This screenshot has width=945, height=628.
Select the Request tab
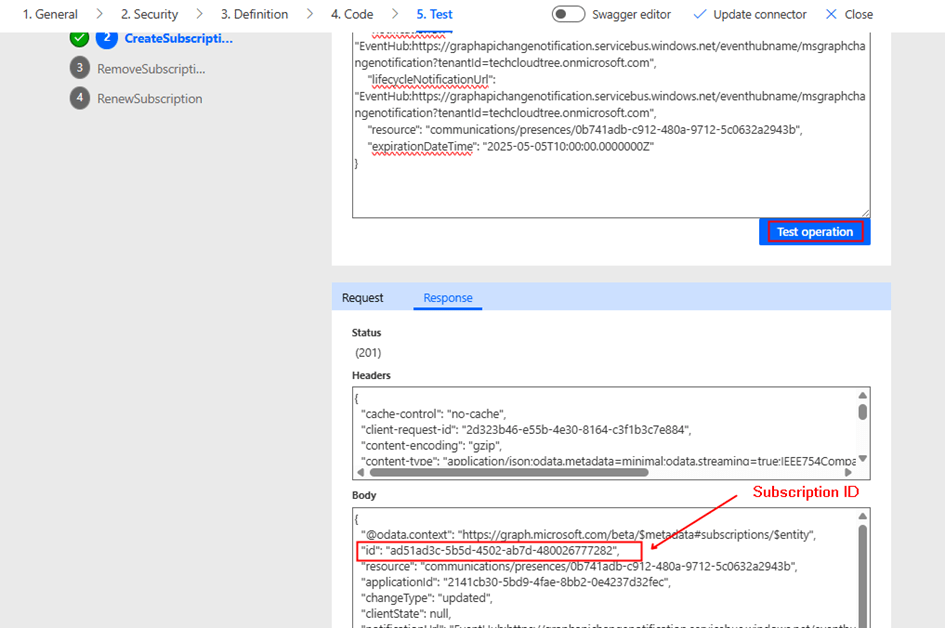pyautogui.click(x=362, y=297)
